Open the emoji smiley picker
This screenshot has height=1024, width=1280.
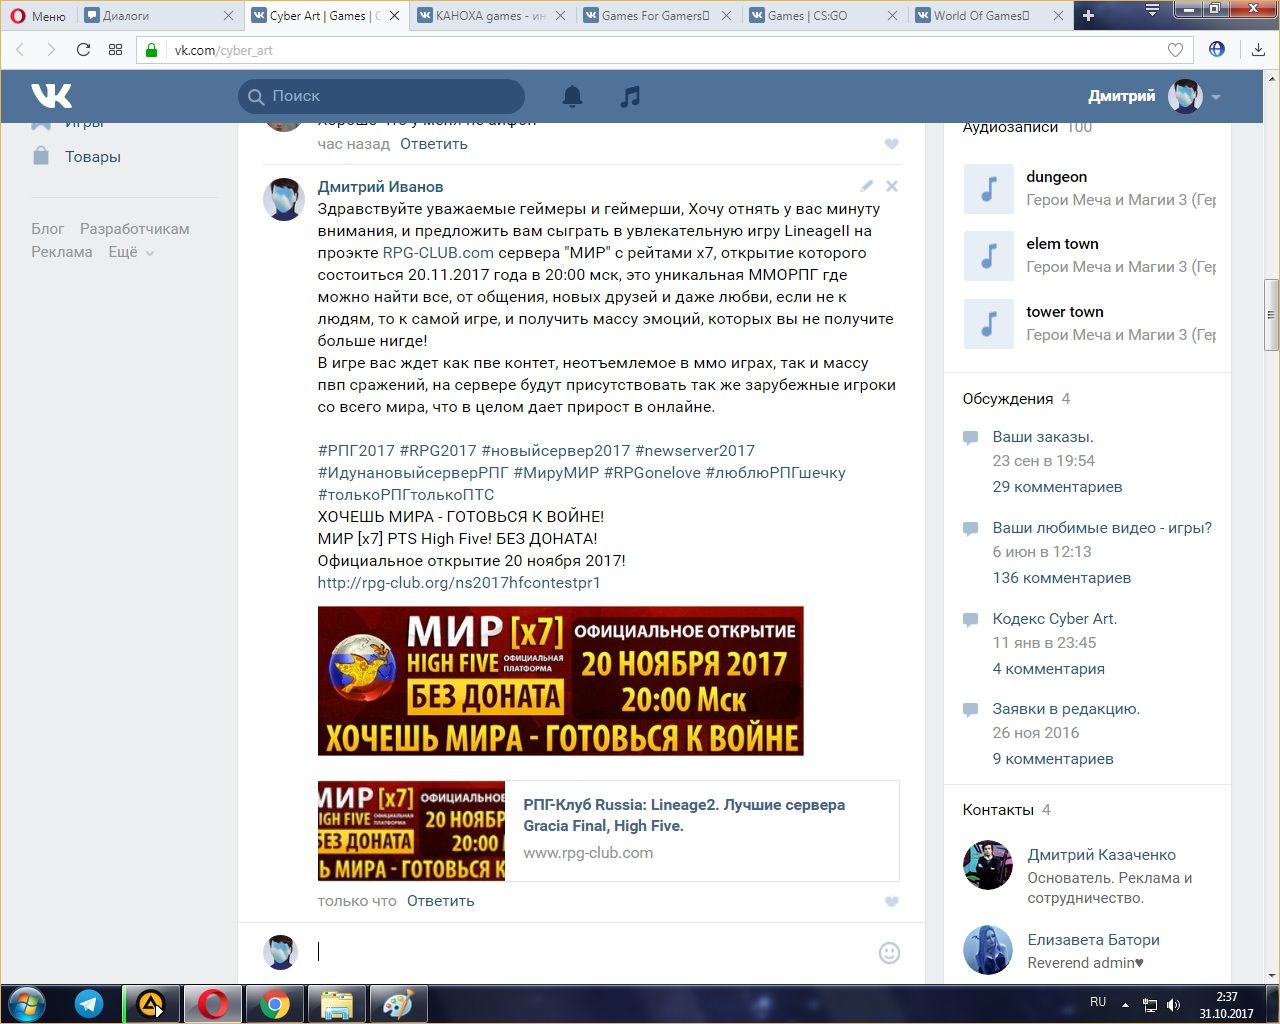889,953
